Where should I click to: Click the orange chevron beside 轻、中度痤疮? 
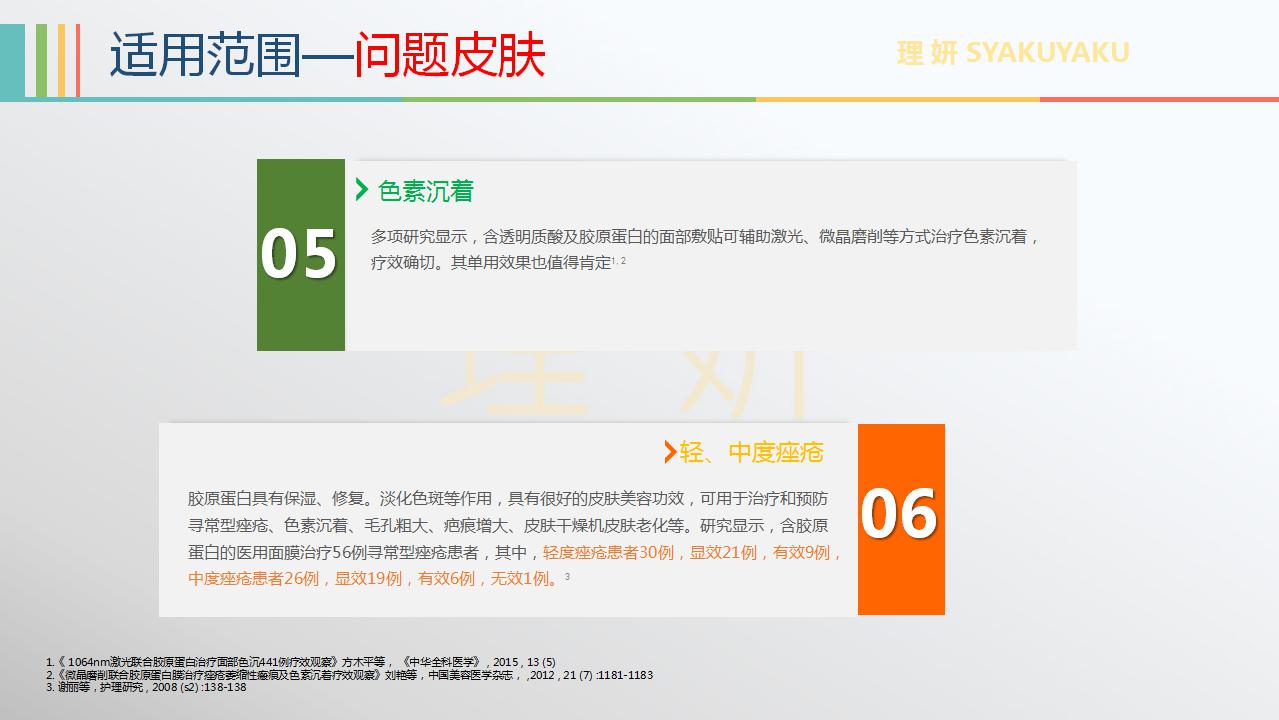(x=670, y=452)
